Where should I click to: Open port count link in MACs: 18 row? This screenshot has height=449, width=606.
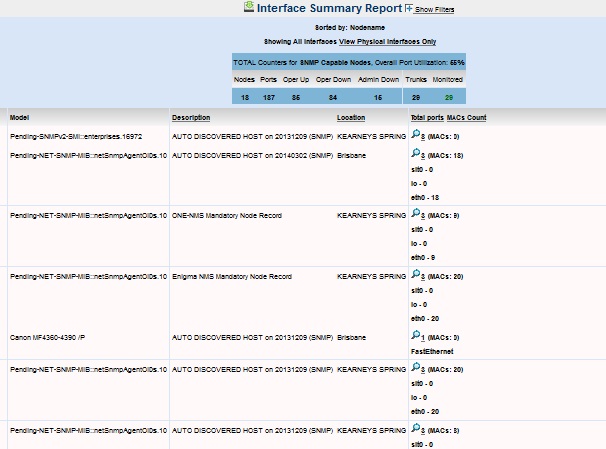[423, 156]
